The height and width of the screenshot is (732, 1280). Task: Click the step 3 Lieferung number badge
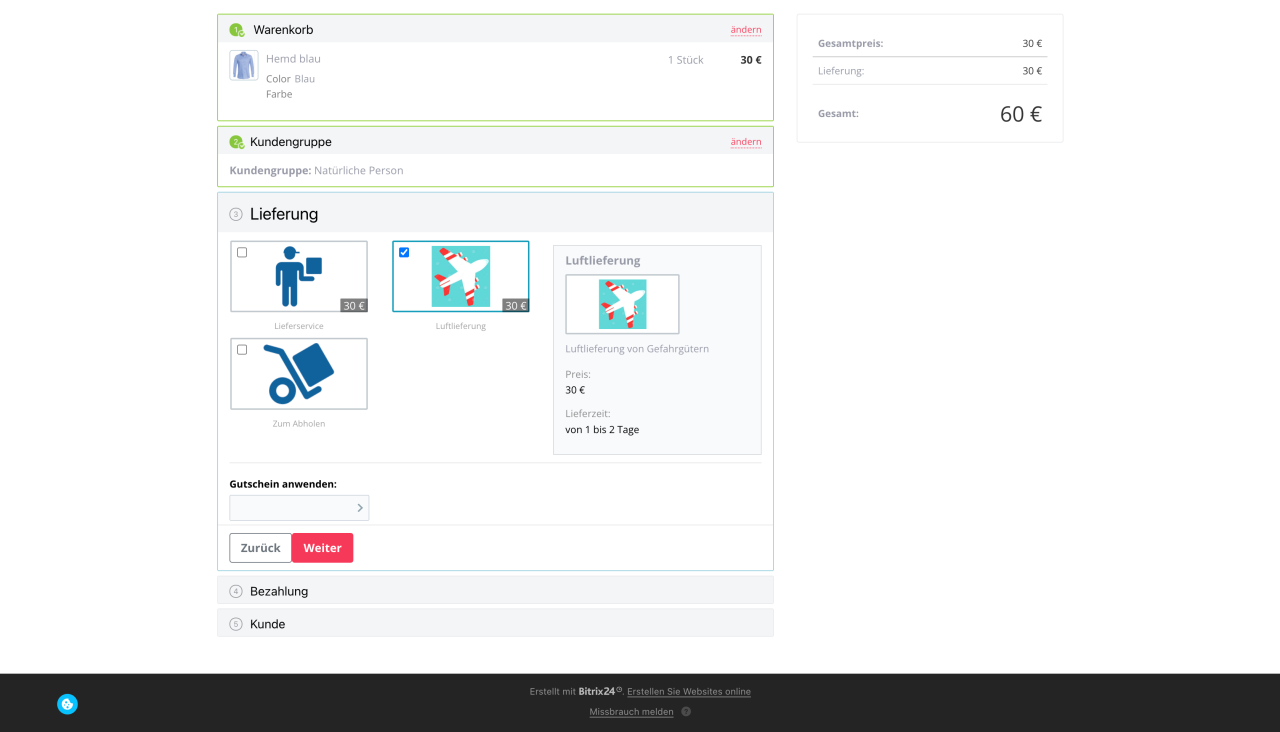(236, 214)
